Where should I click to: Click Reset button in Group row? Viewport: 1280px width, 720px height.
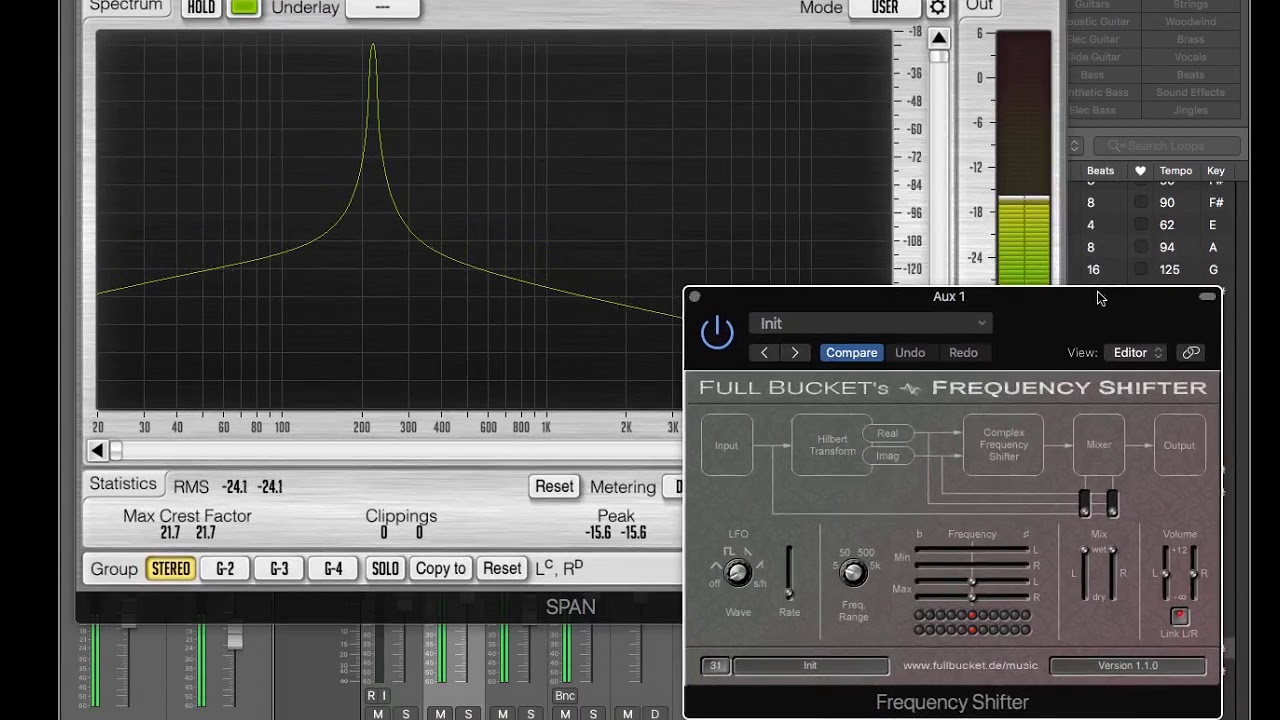502,569
